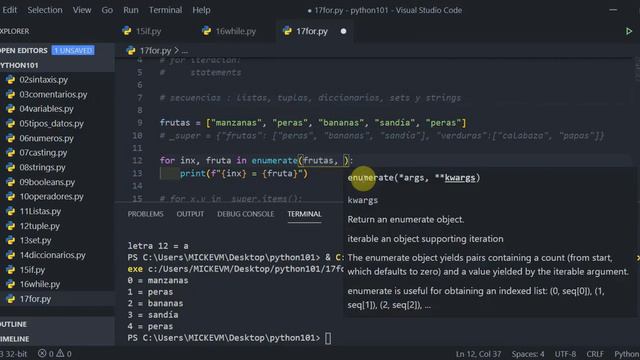Click the enumerate call on line 12
Image resolution: width=640 pixels, height=360 pixels.
tap(274, 160)
